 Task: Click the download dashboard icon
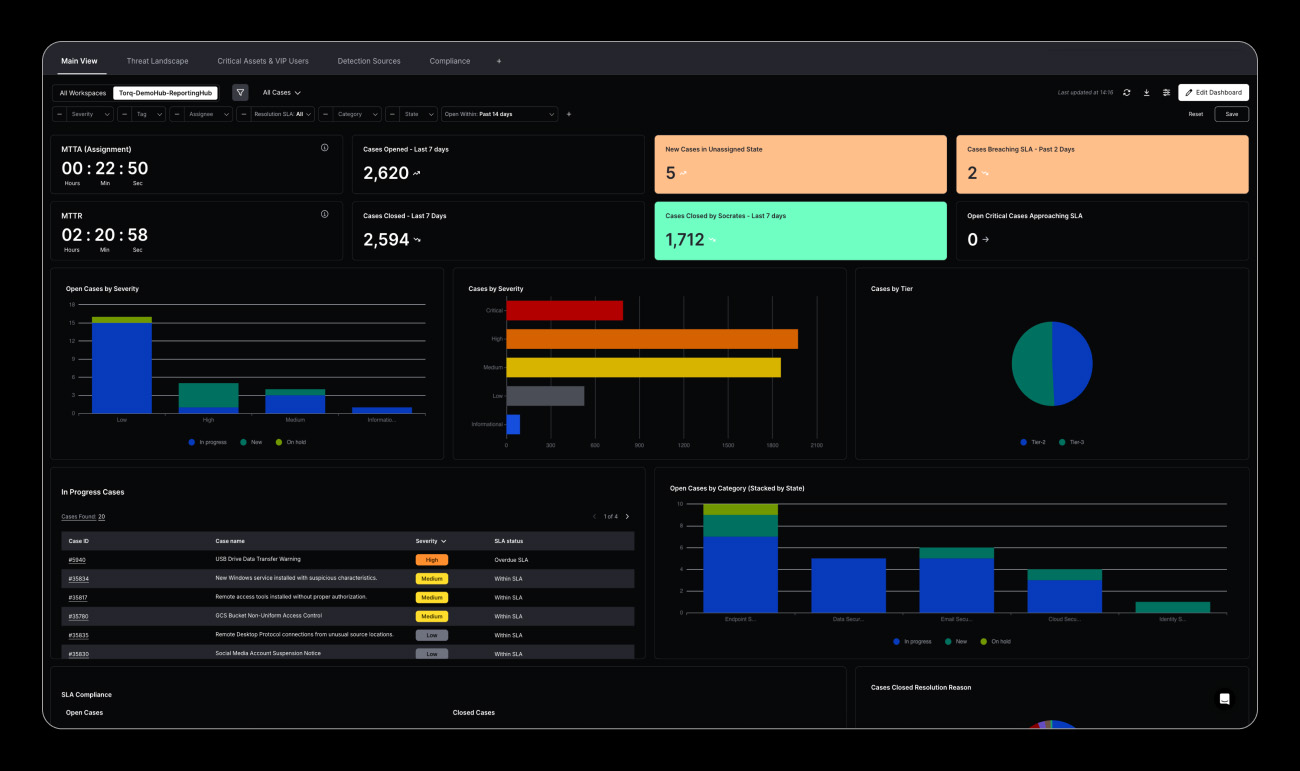(x=1147, y=92)
